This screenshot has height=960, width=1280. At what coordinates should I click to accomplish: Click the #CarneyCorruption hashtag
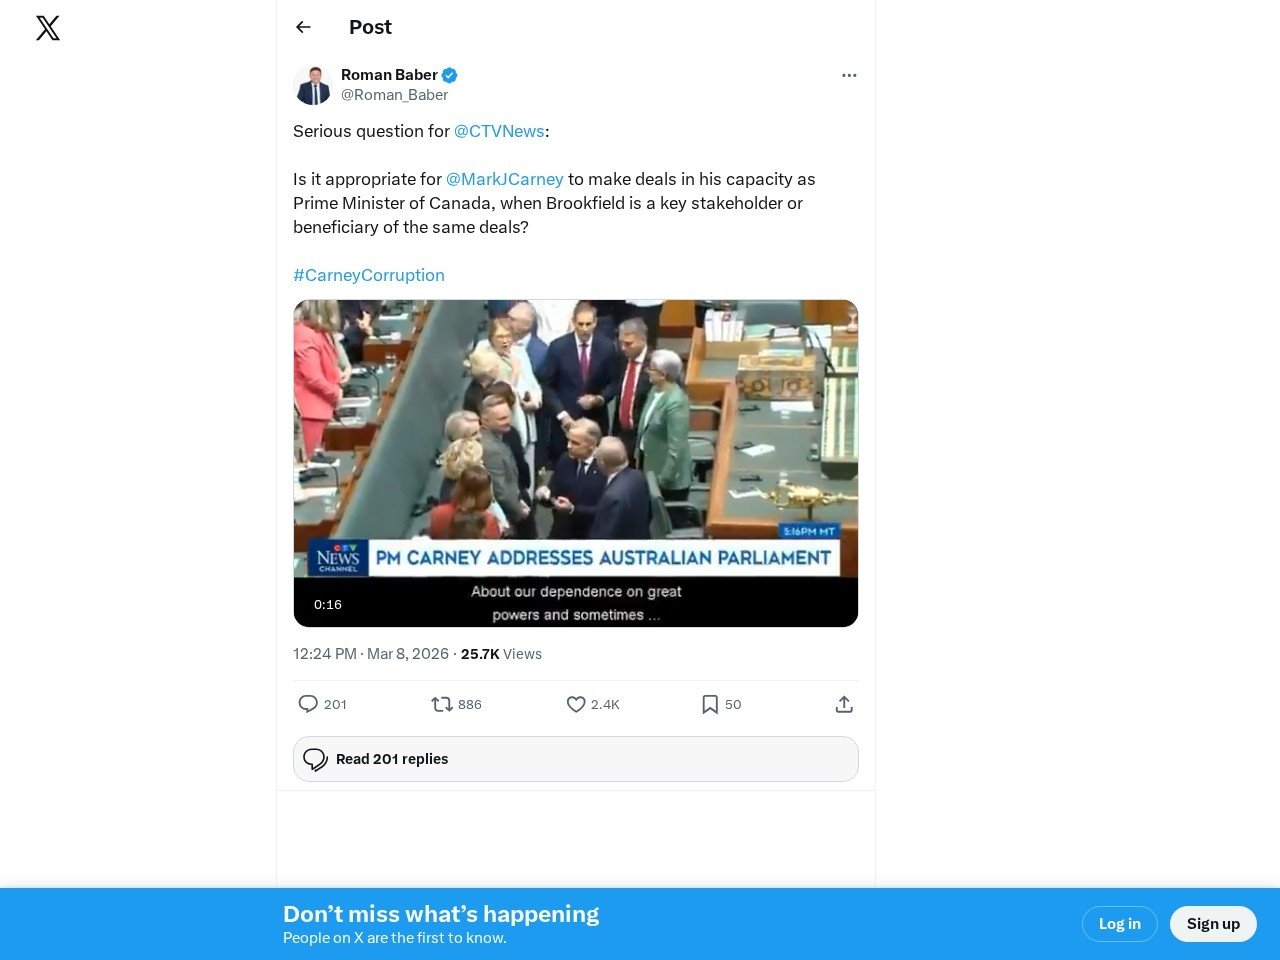click(x=369, y=275)
